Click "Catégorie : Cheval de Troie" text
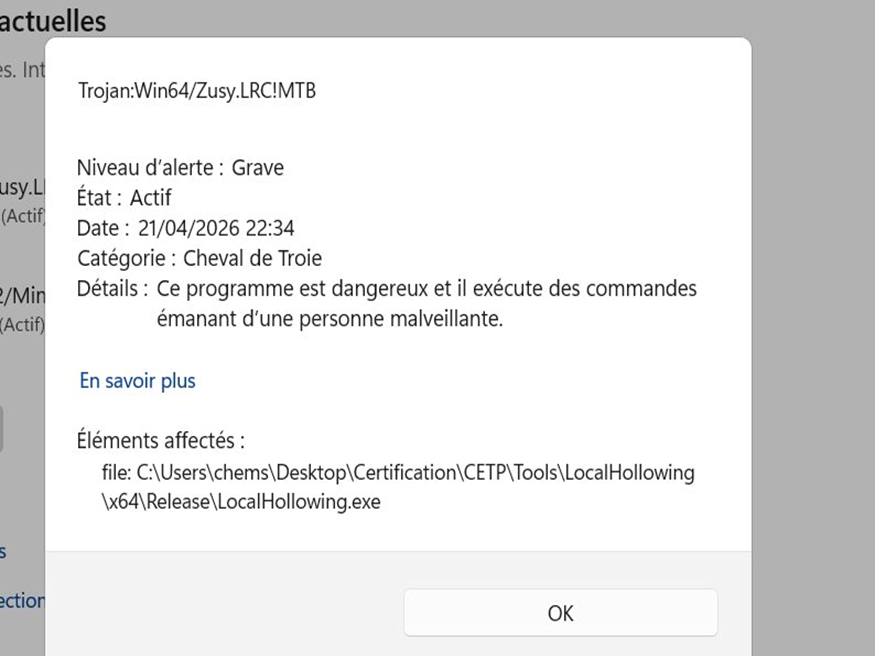 click(x=199, y=258)
